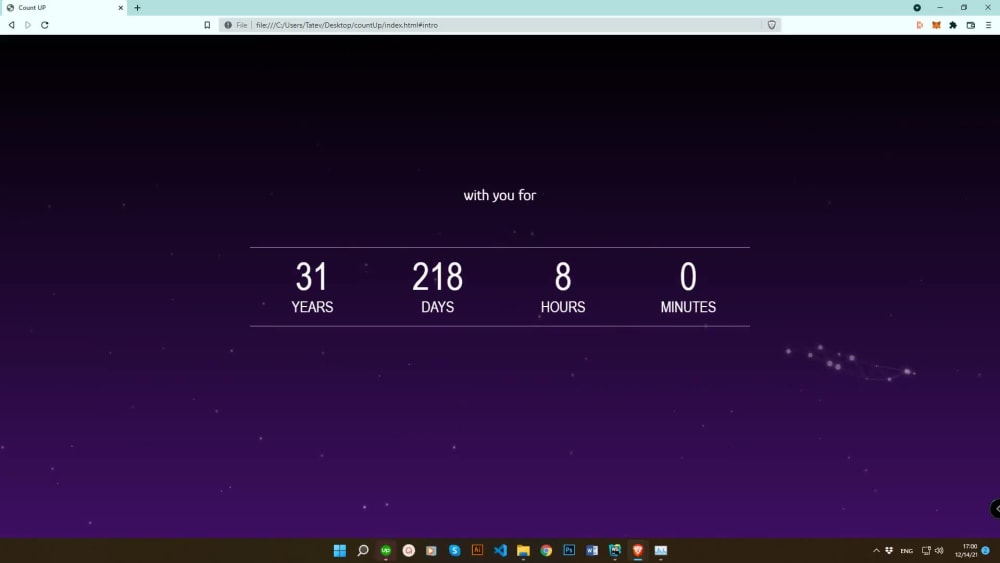Screen dimensions: 1000x563
Task: Open the MetaMask fox extension
Action: pyautogui.click(x=936, y=25)
